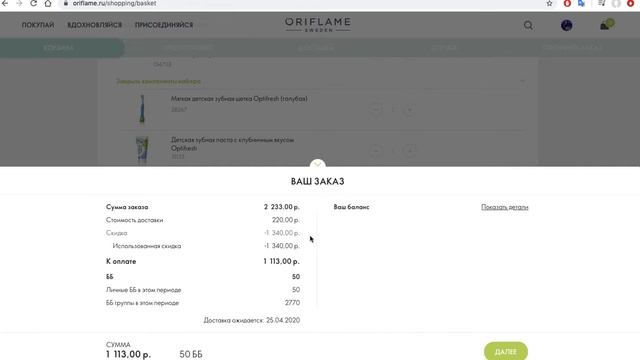Collapse the order summary with chevron
Viewport: 640px width, 360px height.
(318, 164)
